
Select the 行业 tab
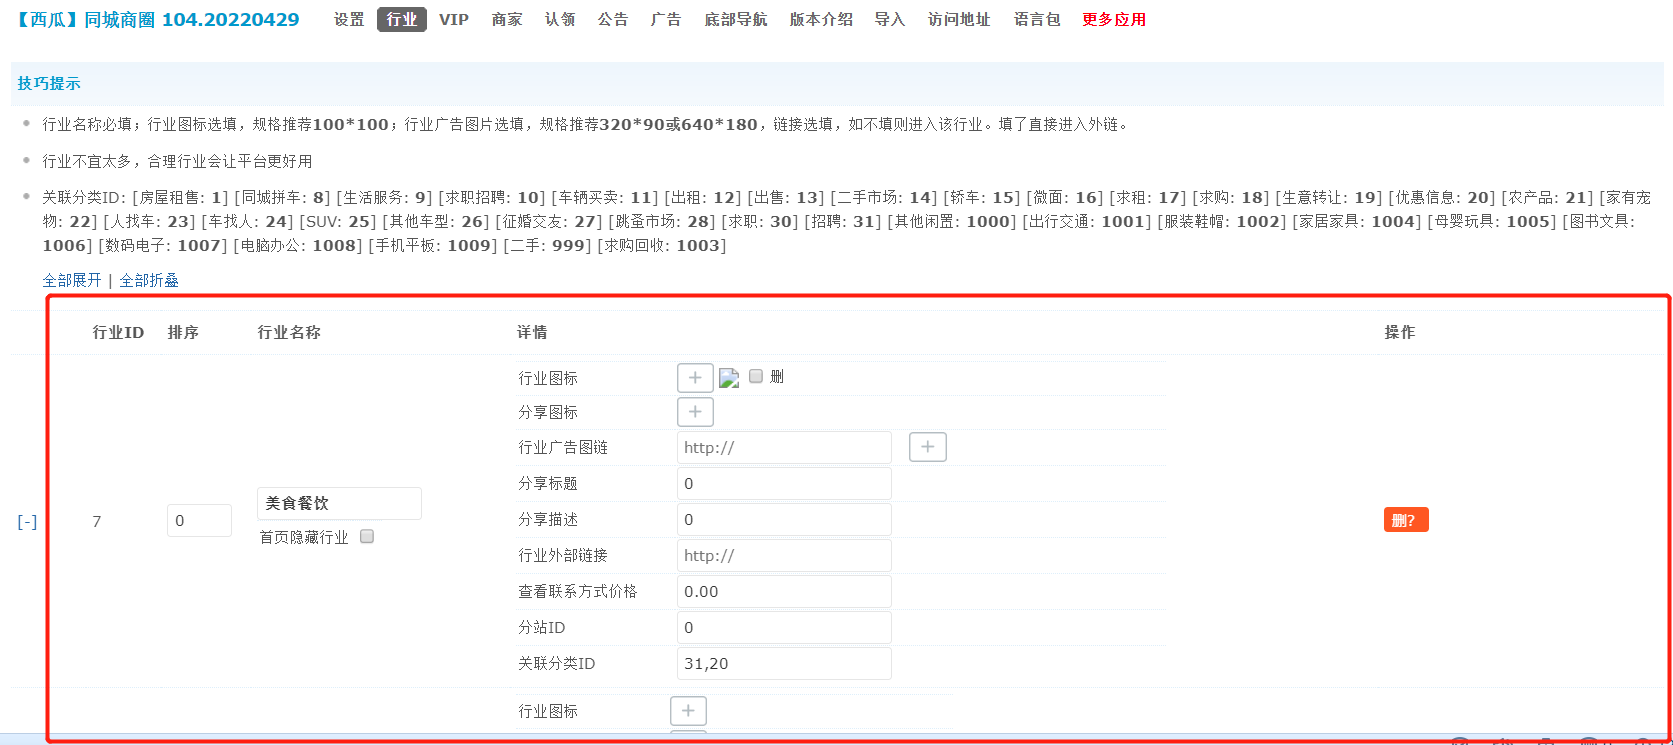(402, 19)
